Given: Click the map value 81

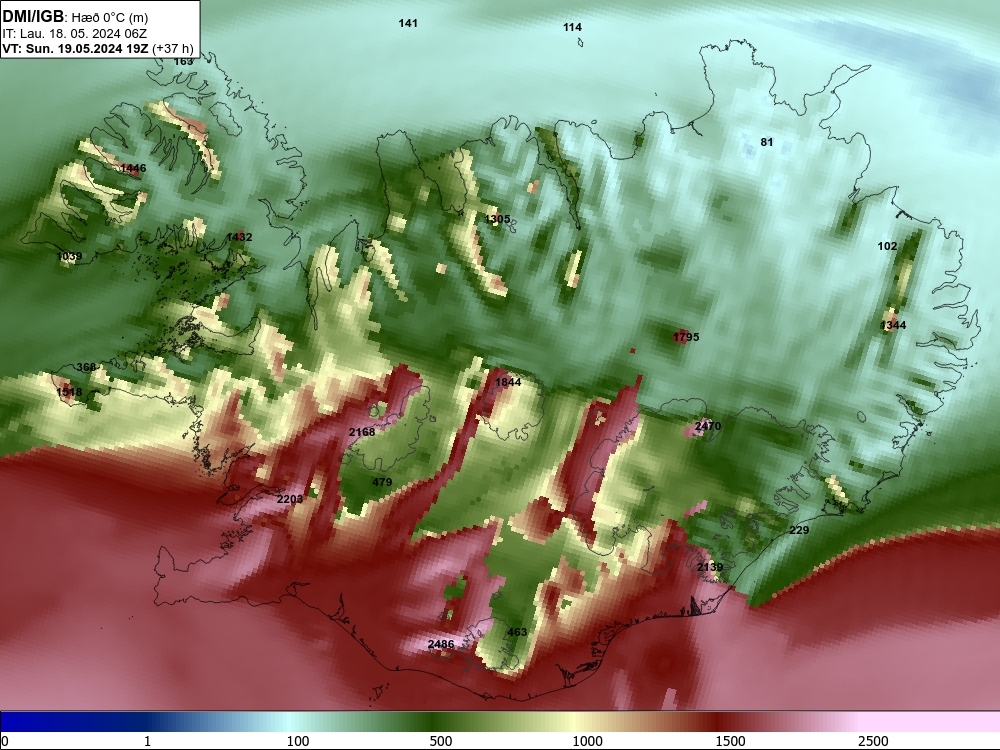Looking at the screenshot, I should [767, 142].
